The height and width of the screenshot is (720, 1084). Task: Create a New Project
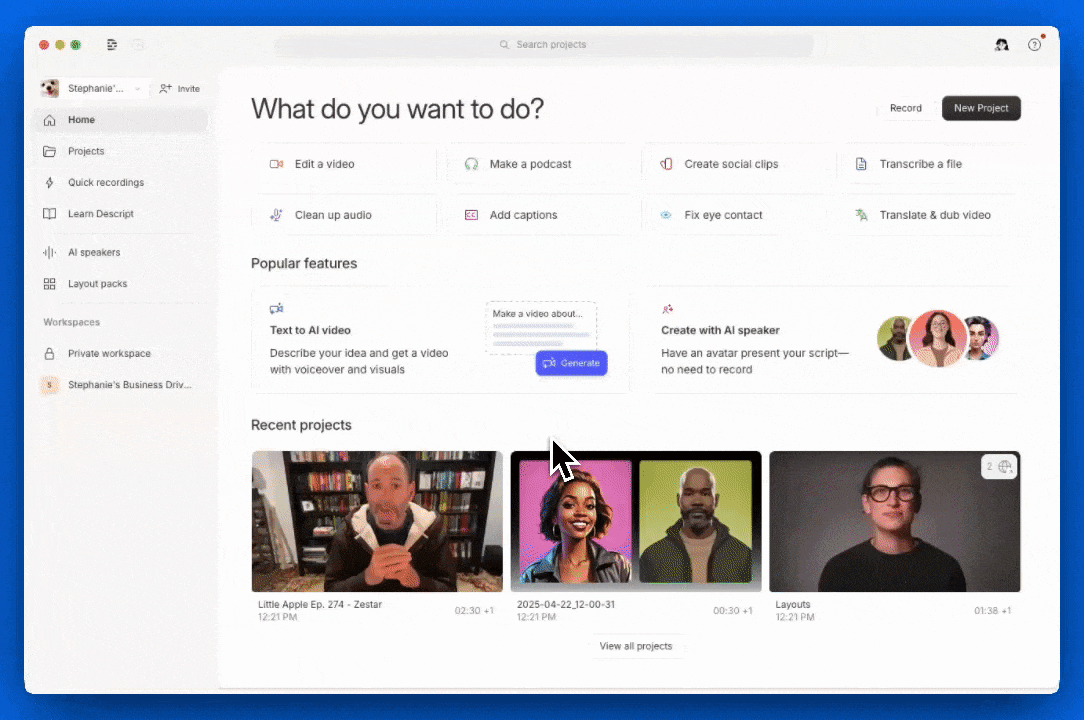(x=981, y=108)
